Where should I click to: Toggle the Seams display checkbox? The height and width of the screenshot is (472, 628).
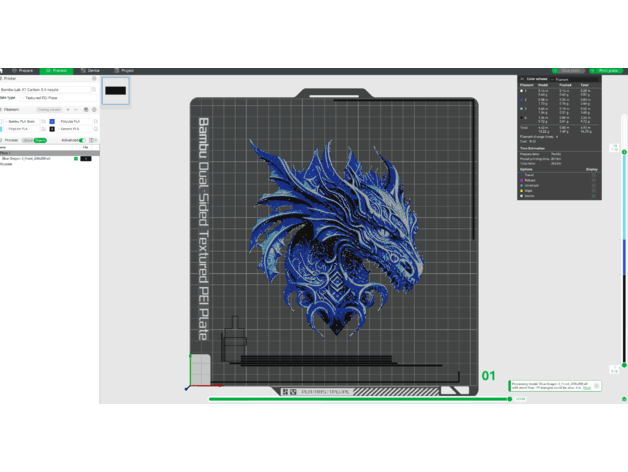pyautogui.click(x=594, y=196)
